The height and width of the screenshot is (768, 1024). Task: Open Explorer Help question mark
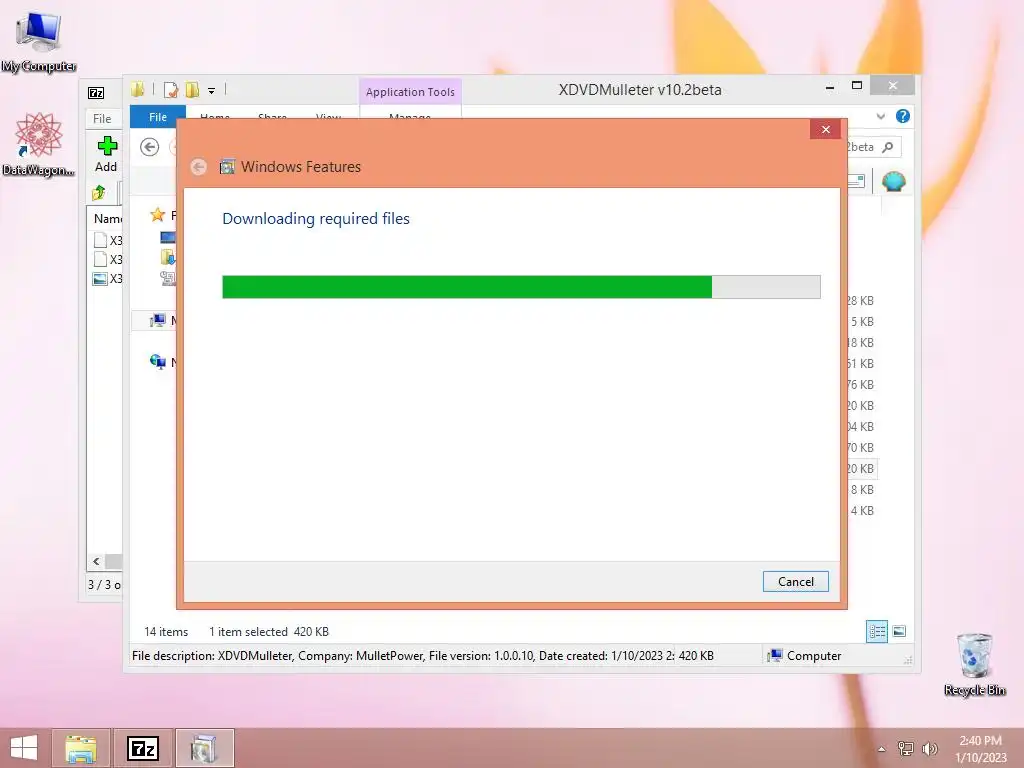pyautogui.click(x=903, y=116)
